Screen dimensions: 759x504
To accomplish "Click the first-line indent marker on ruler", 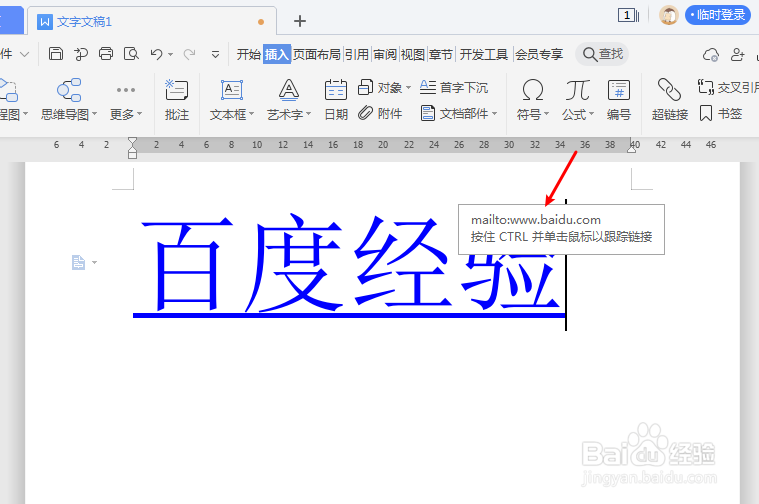I will pyautogui.click(x=132, y=141).
